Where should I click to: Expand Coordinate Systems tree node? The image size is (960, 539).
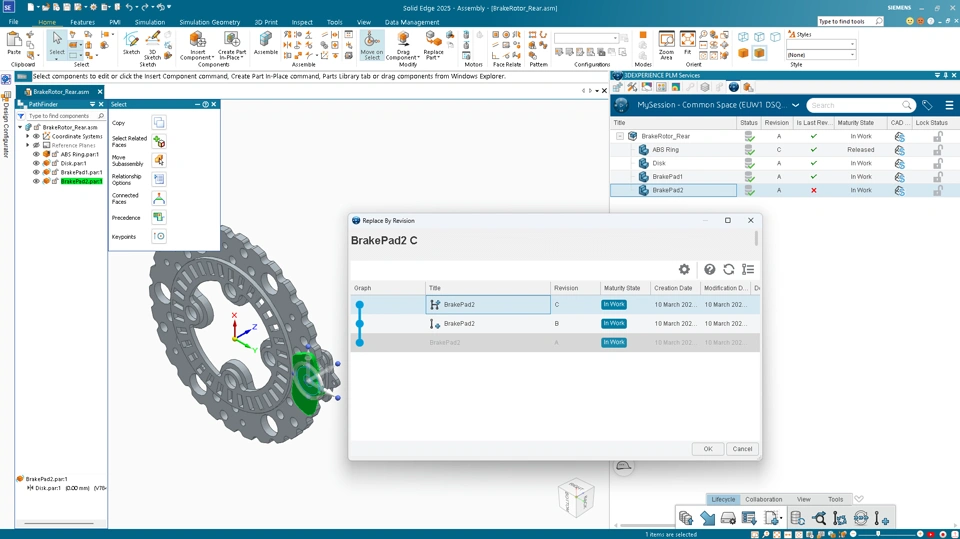(x=28, y=137)
